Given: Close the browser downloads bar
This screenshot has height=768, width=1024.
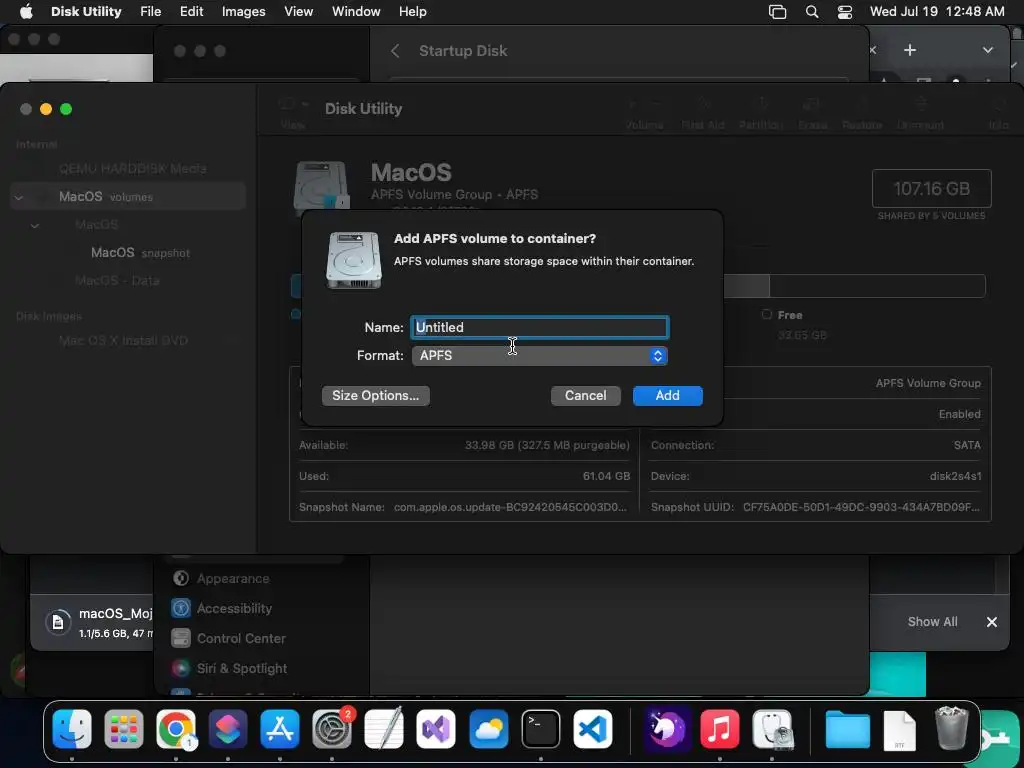Looking at the screenshot, I should [x=991, y=622].
